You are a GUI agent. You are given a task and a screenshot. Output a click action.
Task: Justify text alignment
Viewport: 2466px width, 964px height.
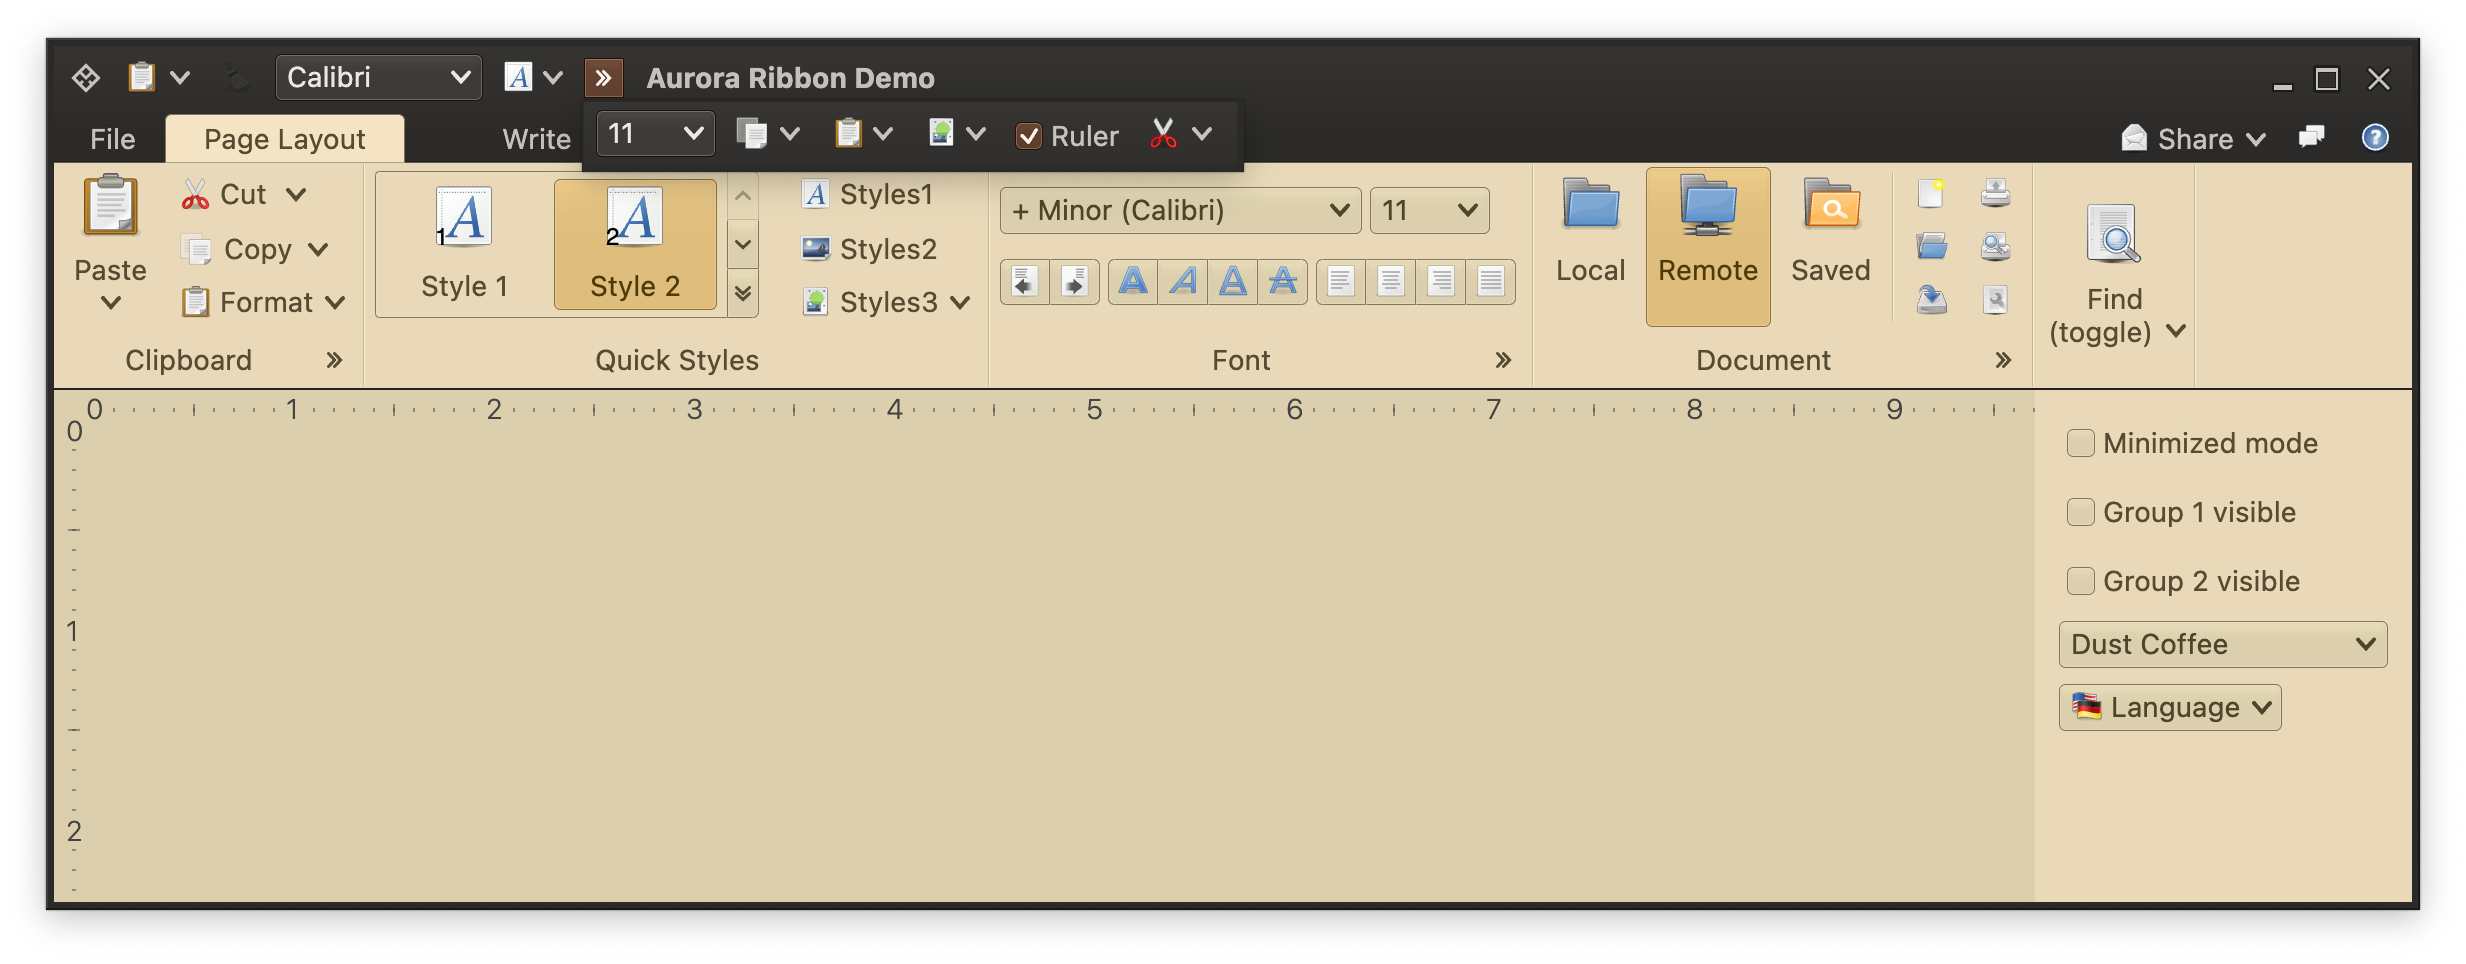(x=1491, y=281)
